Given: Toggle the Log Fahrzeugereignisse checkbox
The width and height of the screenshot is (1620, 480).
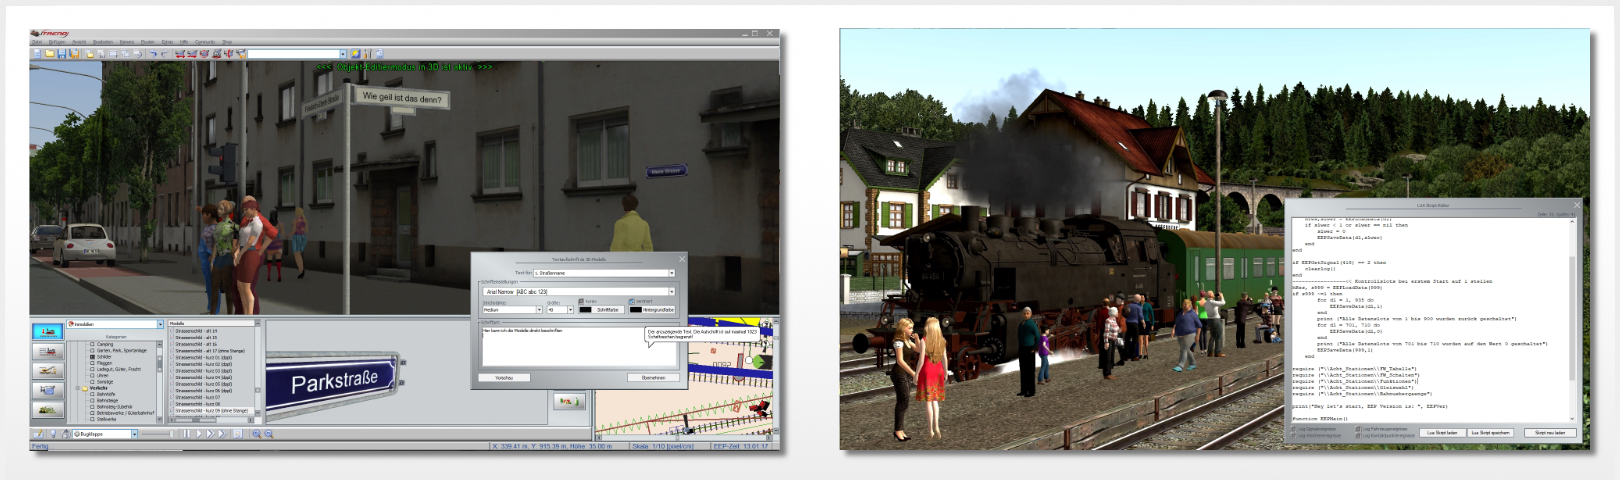Looking at the screenshot, I should coord(1358,429).
